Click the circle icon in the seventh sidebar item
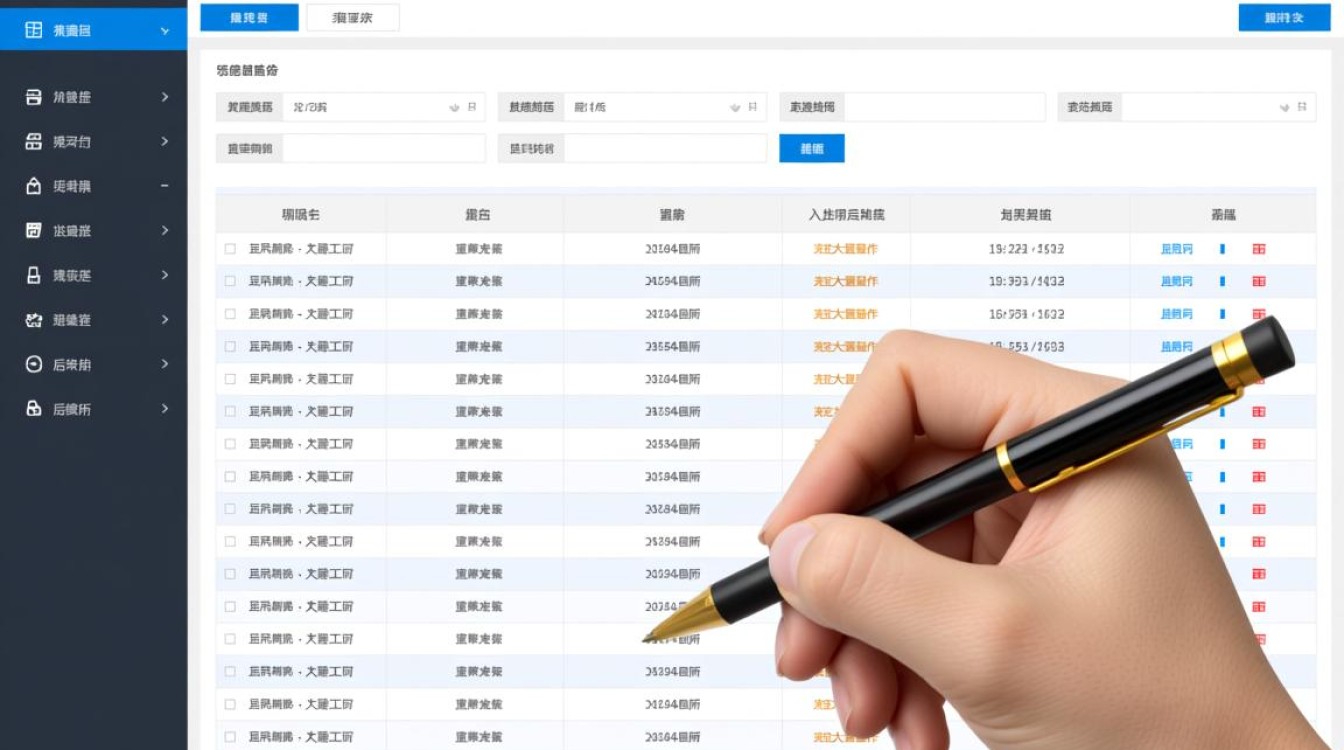 [33, 365]
